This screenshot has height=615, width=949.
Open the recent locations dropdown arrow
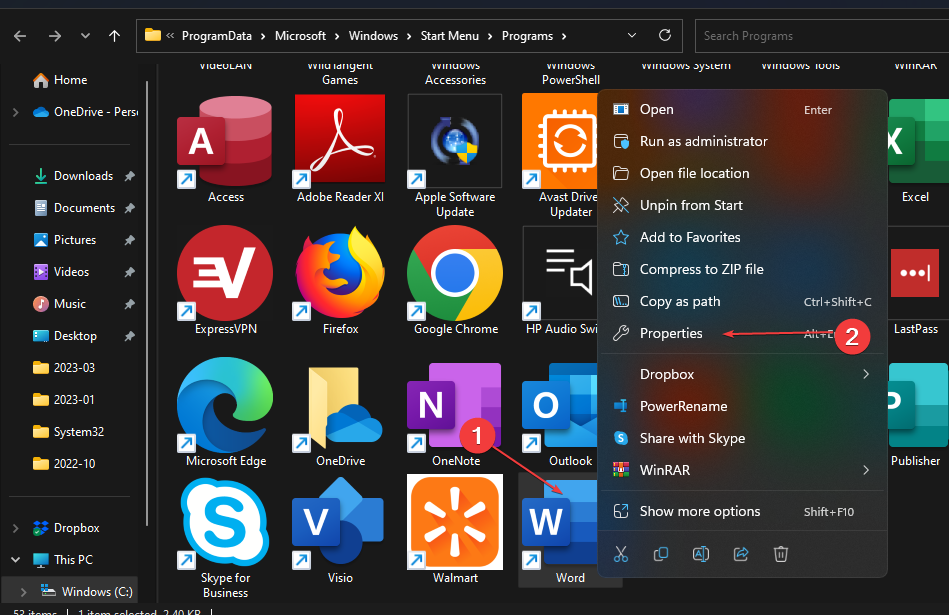(x=85, y=36)
